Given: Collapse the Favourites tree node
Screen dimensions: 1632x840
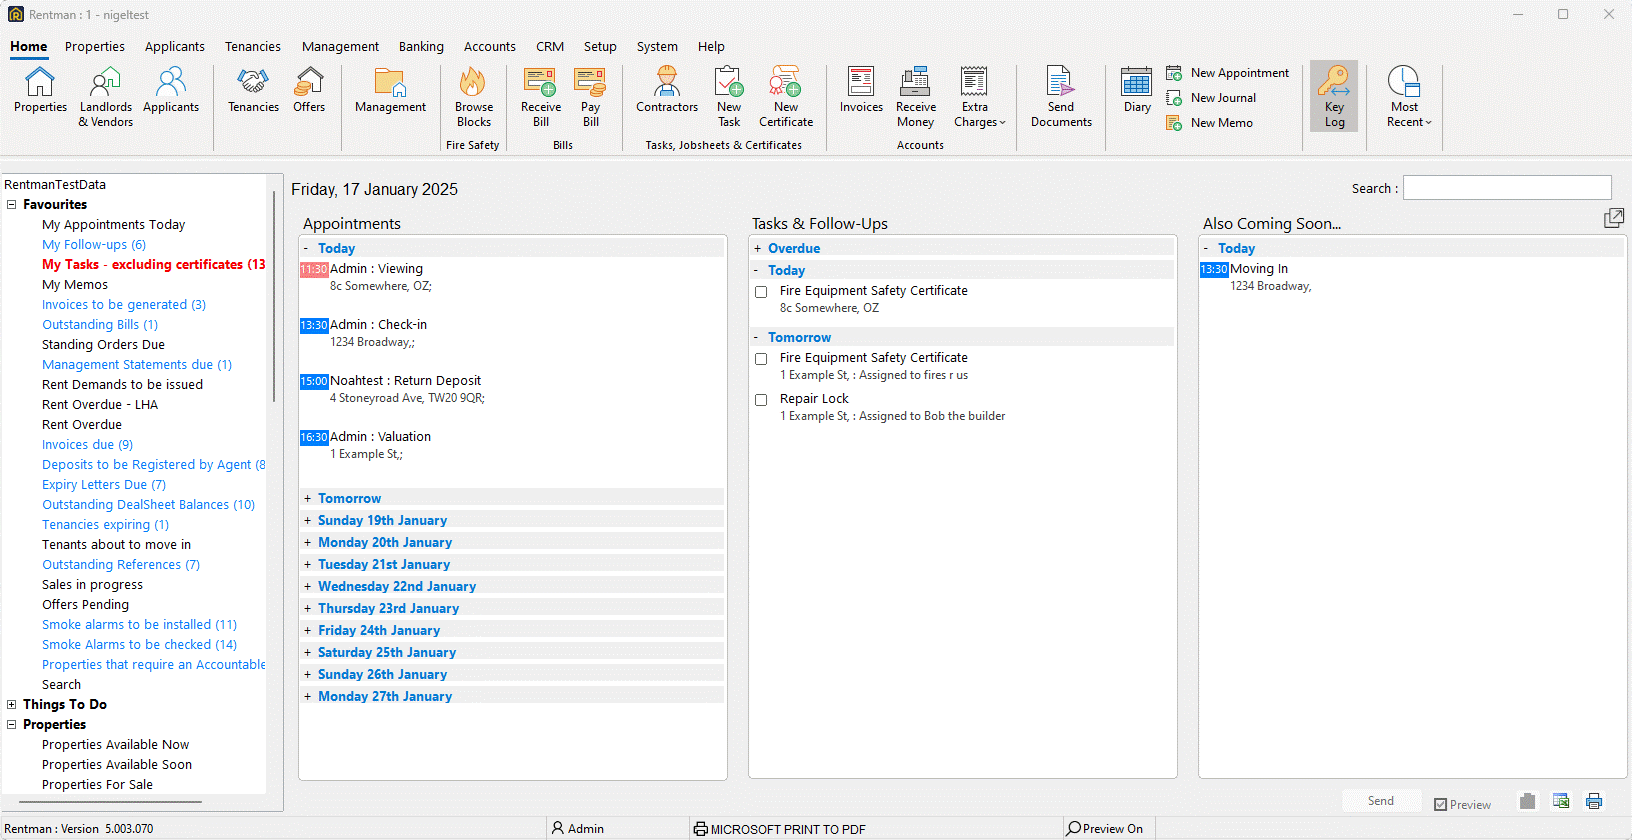Looking at the screenshot, I should click(12, 205).
